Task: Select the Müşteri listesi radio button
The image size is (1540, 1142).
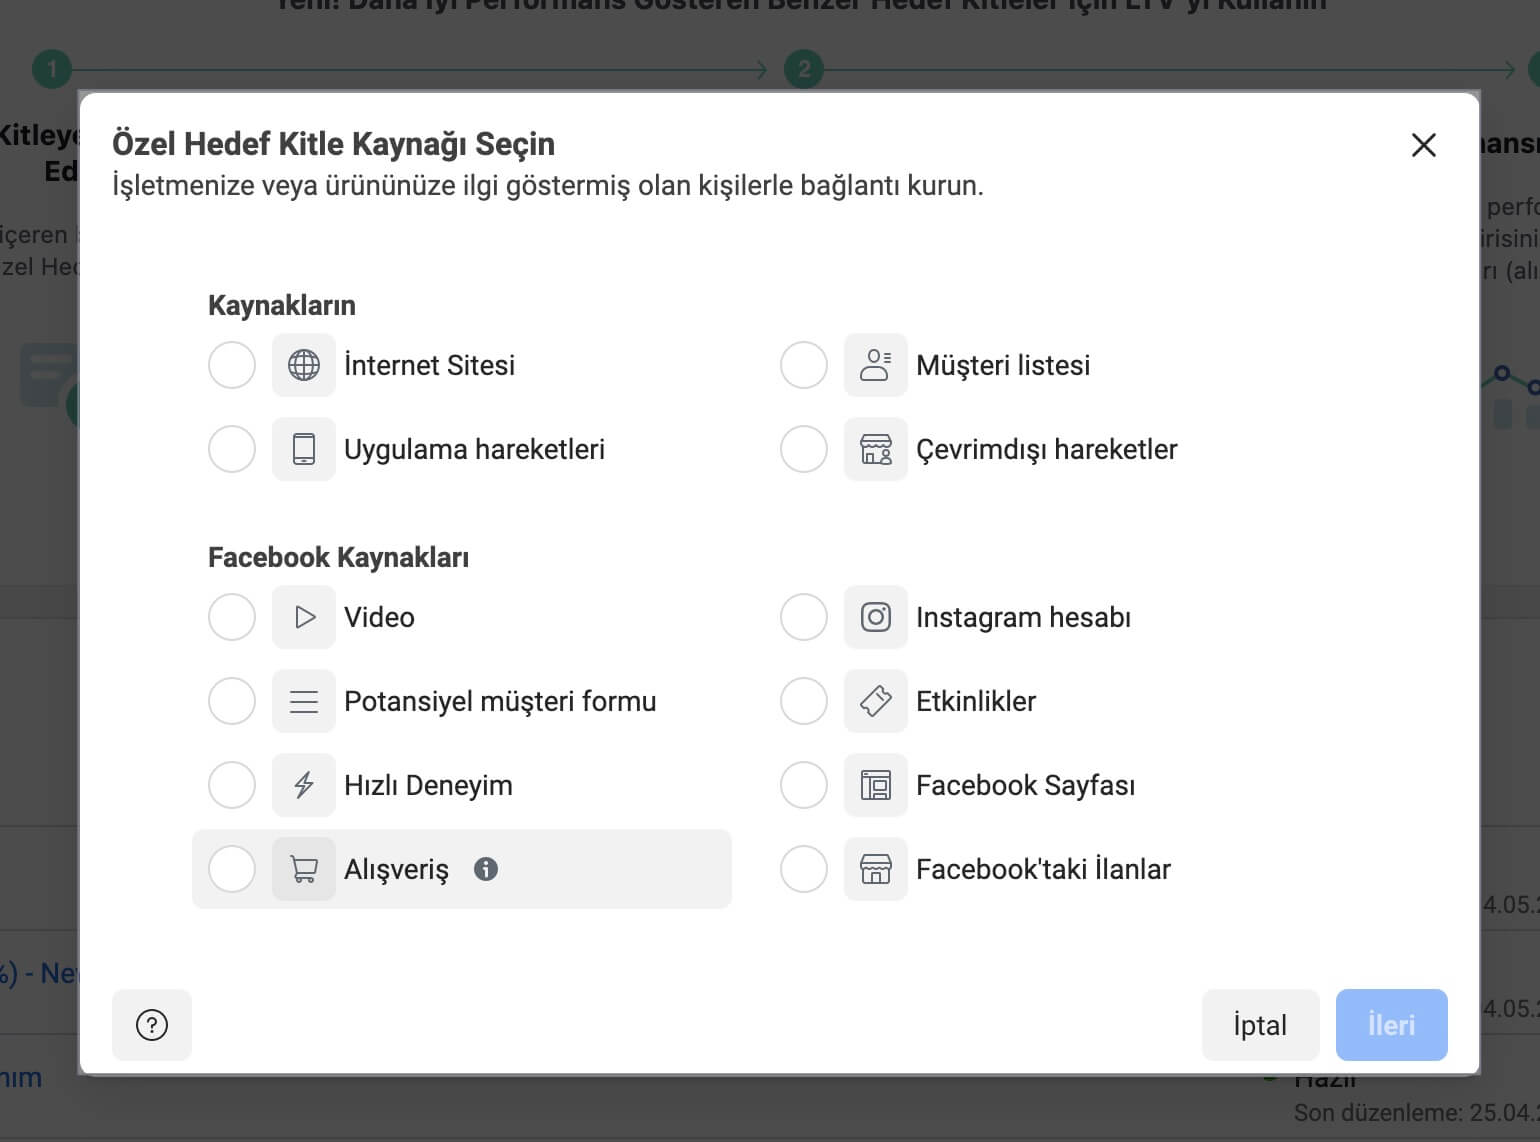Action: [804, 365]
